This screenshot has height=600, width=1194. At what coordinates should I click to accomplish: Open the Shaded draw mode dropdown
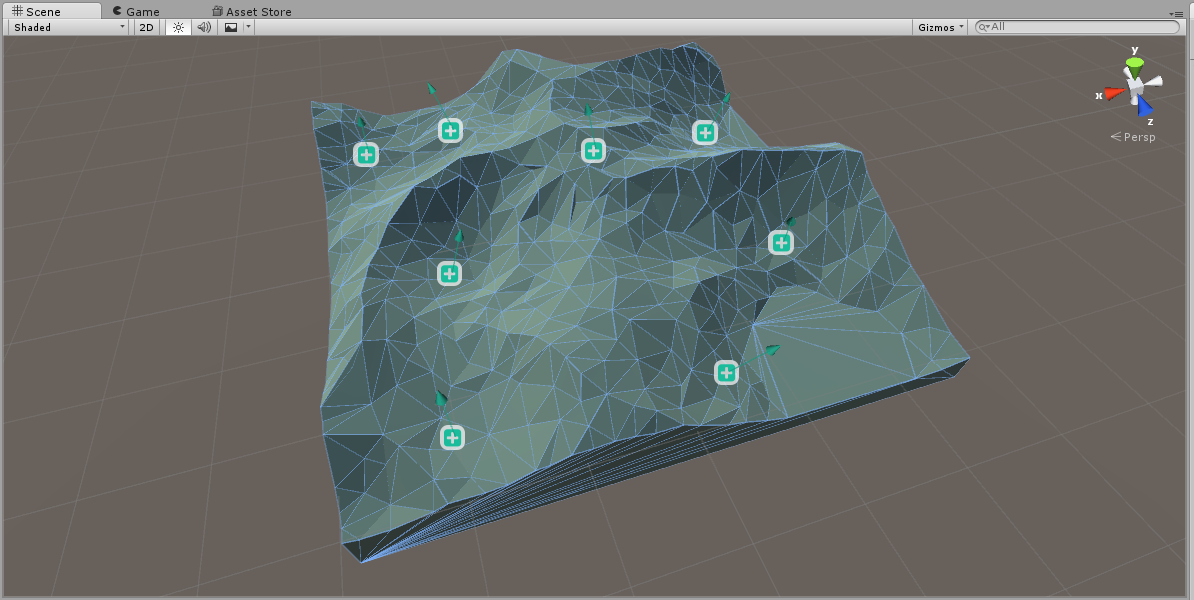pyautogui.click(x=68, y=27)
